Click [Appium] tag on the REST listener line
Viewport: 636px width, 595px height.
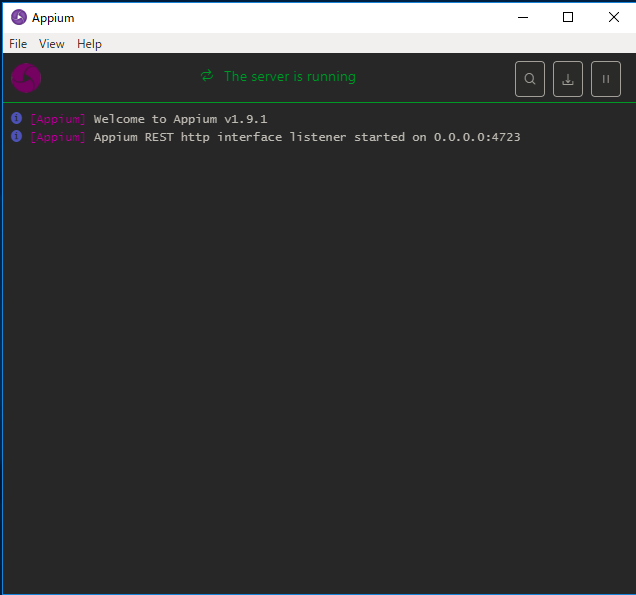[x=58, y=137]
